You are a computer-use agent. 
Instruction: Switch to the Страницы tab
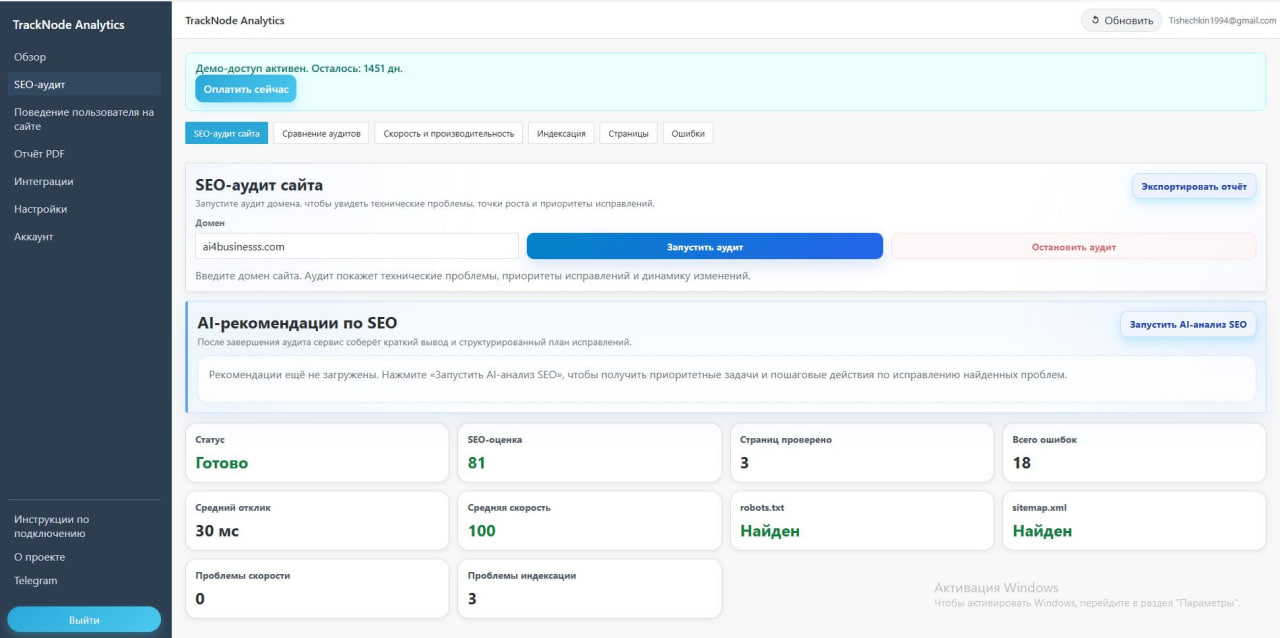(628, 132)
